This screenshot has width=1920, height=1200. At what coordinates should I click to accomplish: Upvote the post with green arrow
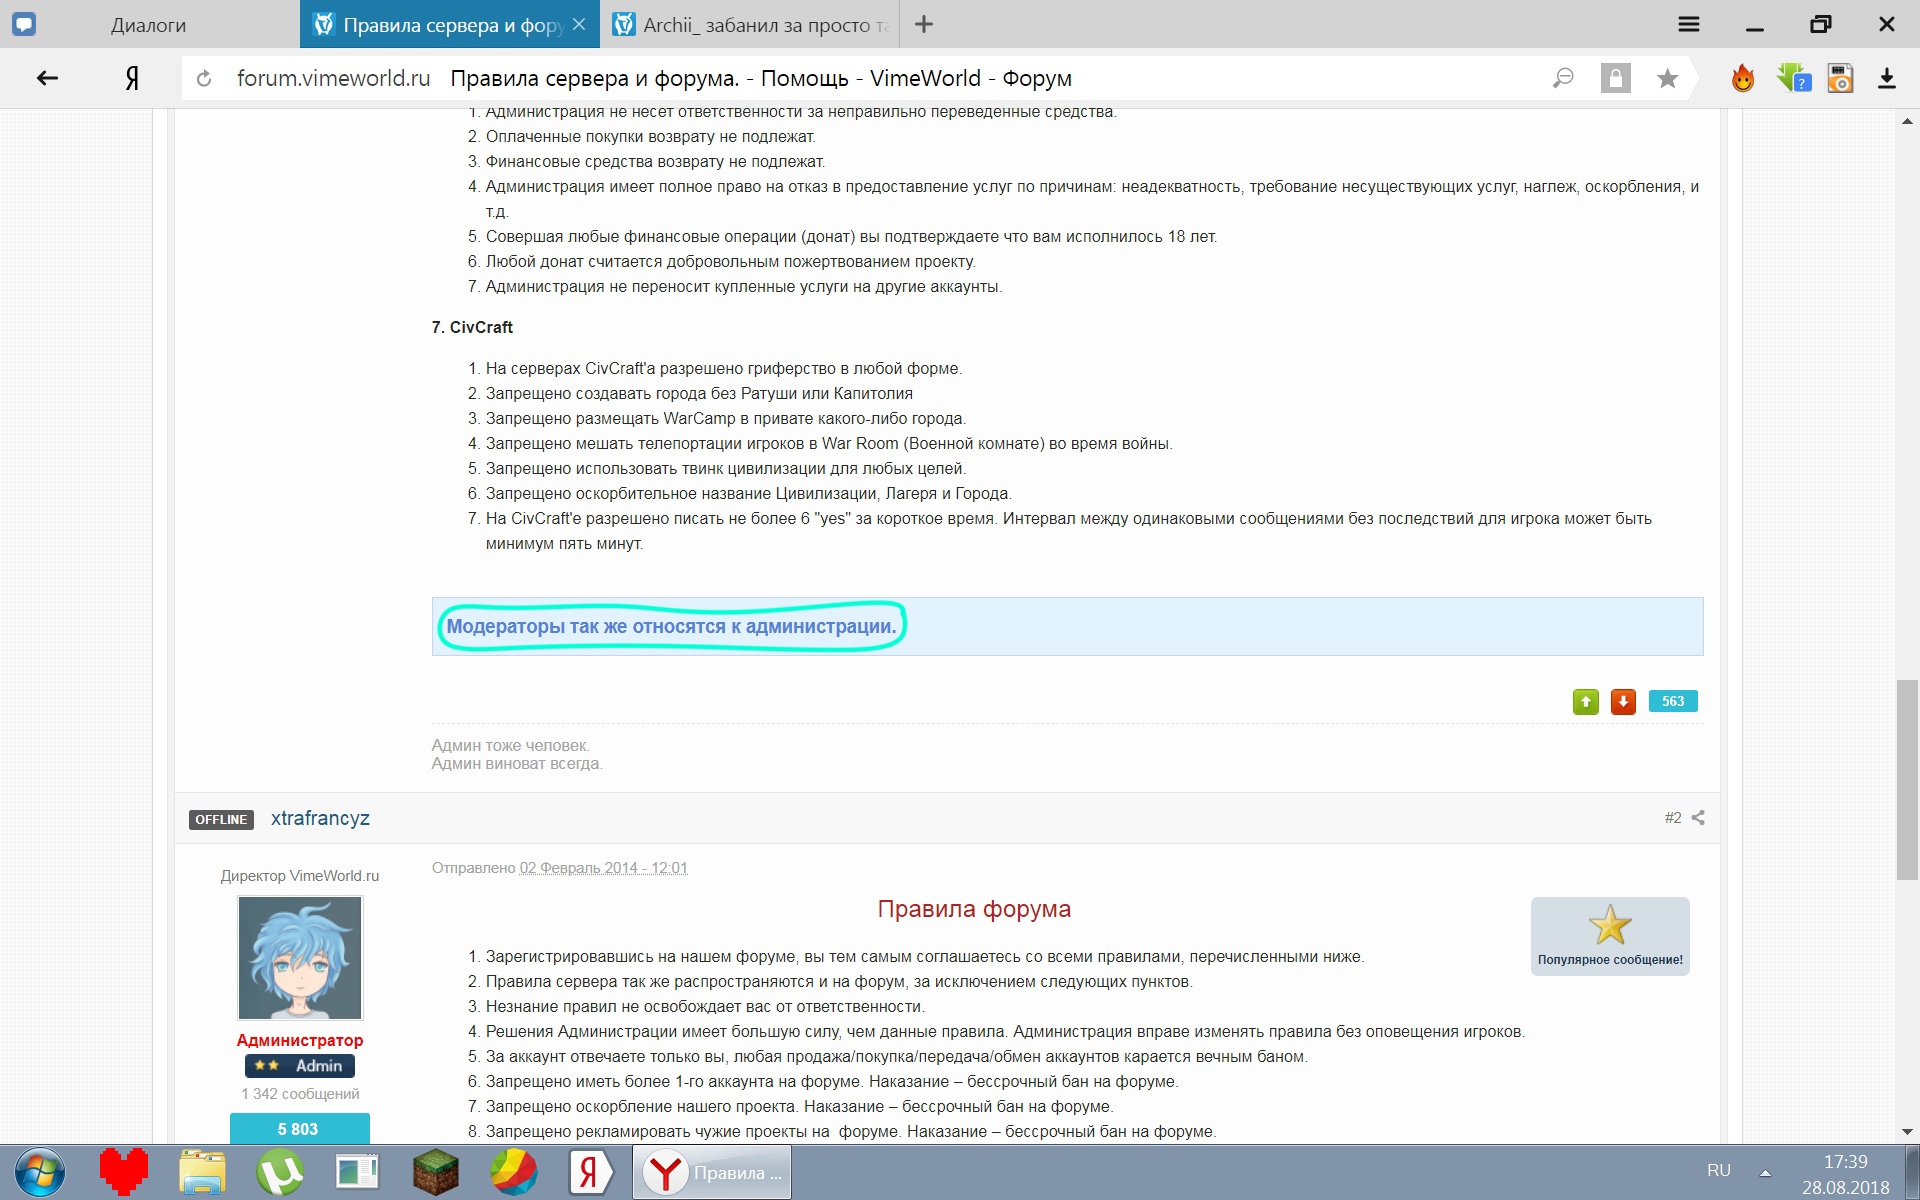1585,702
